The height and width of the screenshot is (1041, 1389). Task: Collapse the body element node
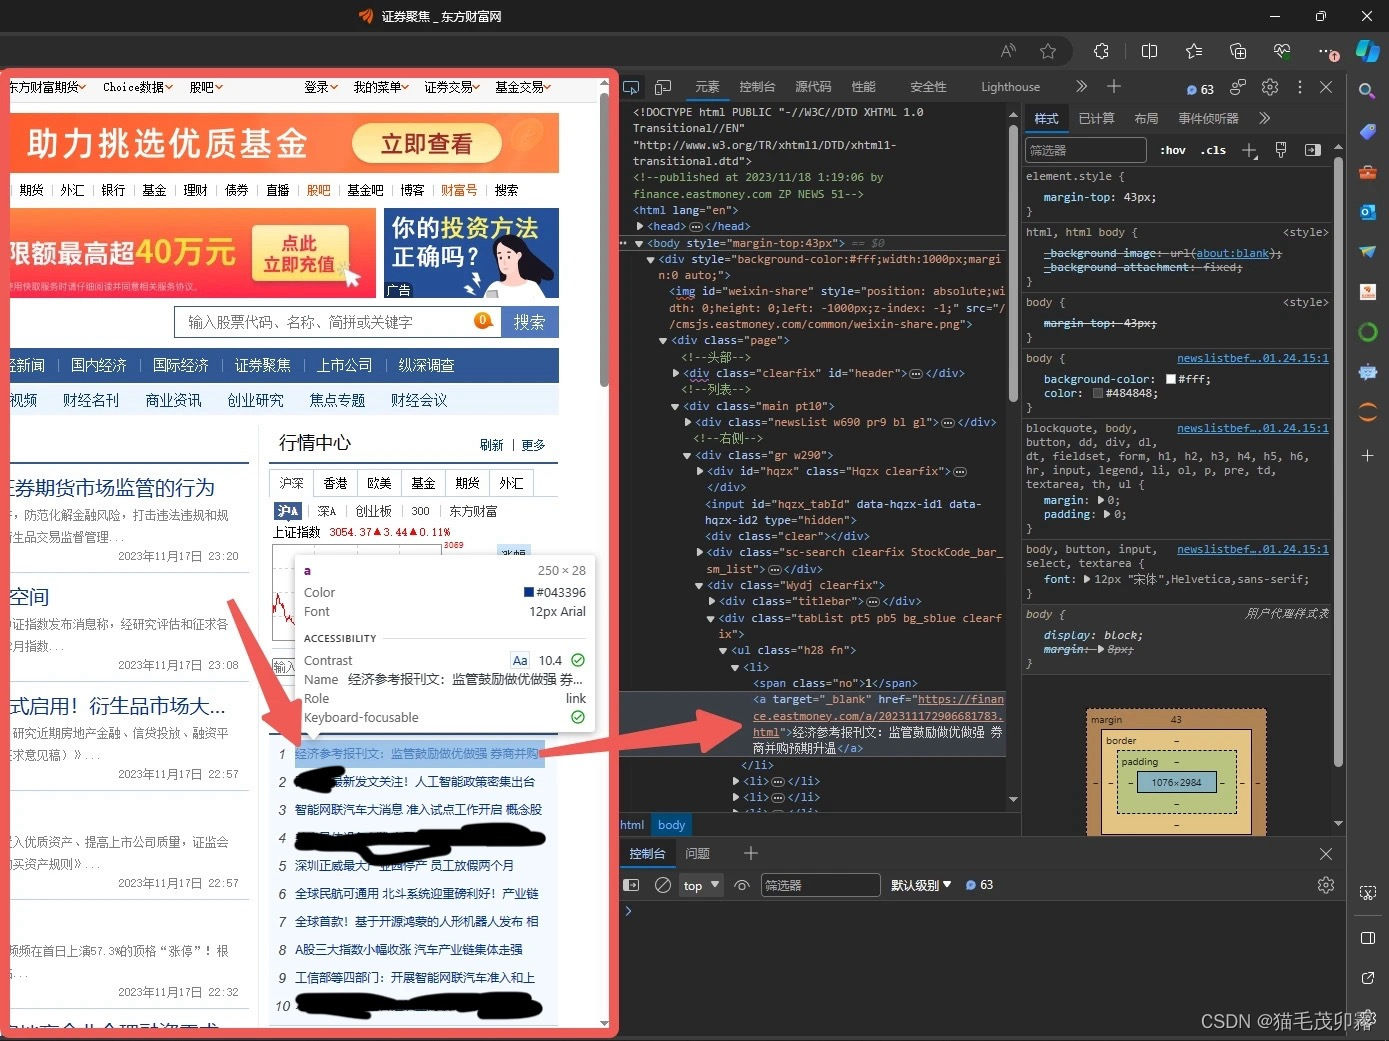pos(639,243)
